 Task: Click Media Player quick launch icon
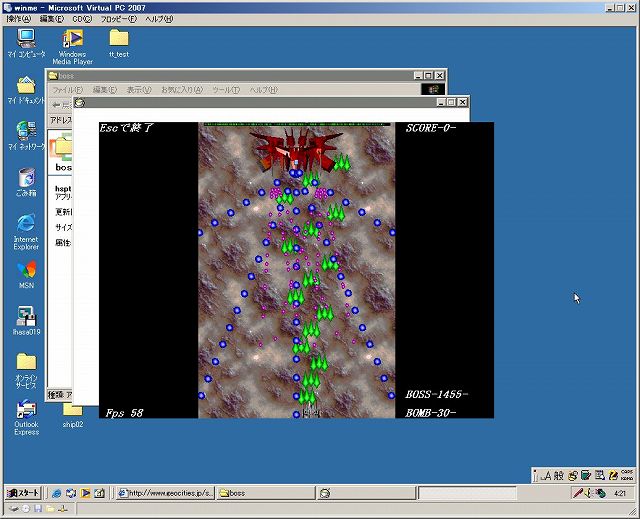85,493
